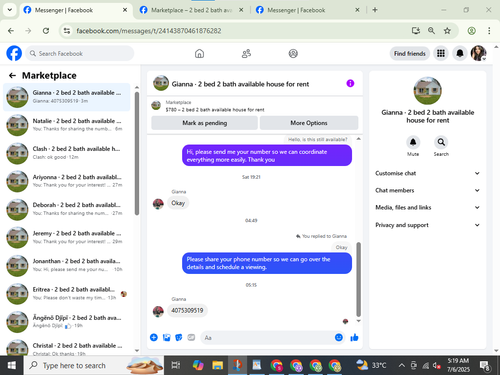Open taskbar notification center icon

(485, 366)
